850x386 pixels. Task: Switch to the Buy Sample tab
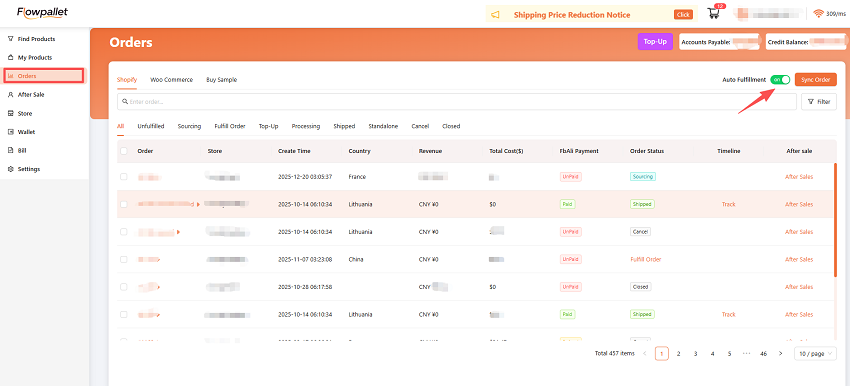pyautogui.click(x=222, y=80)
